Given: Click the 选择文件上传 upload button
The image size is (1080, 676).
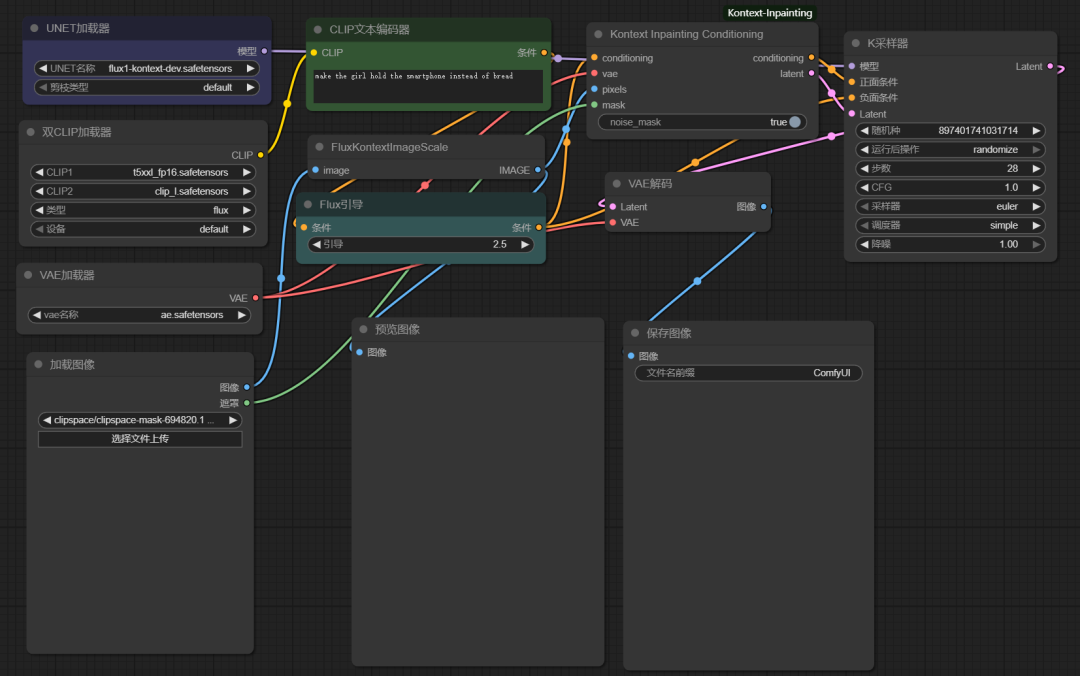Looking at the screenshot, I should pyautogui.click(x=140, y=439).
